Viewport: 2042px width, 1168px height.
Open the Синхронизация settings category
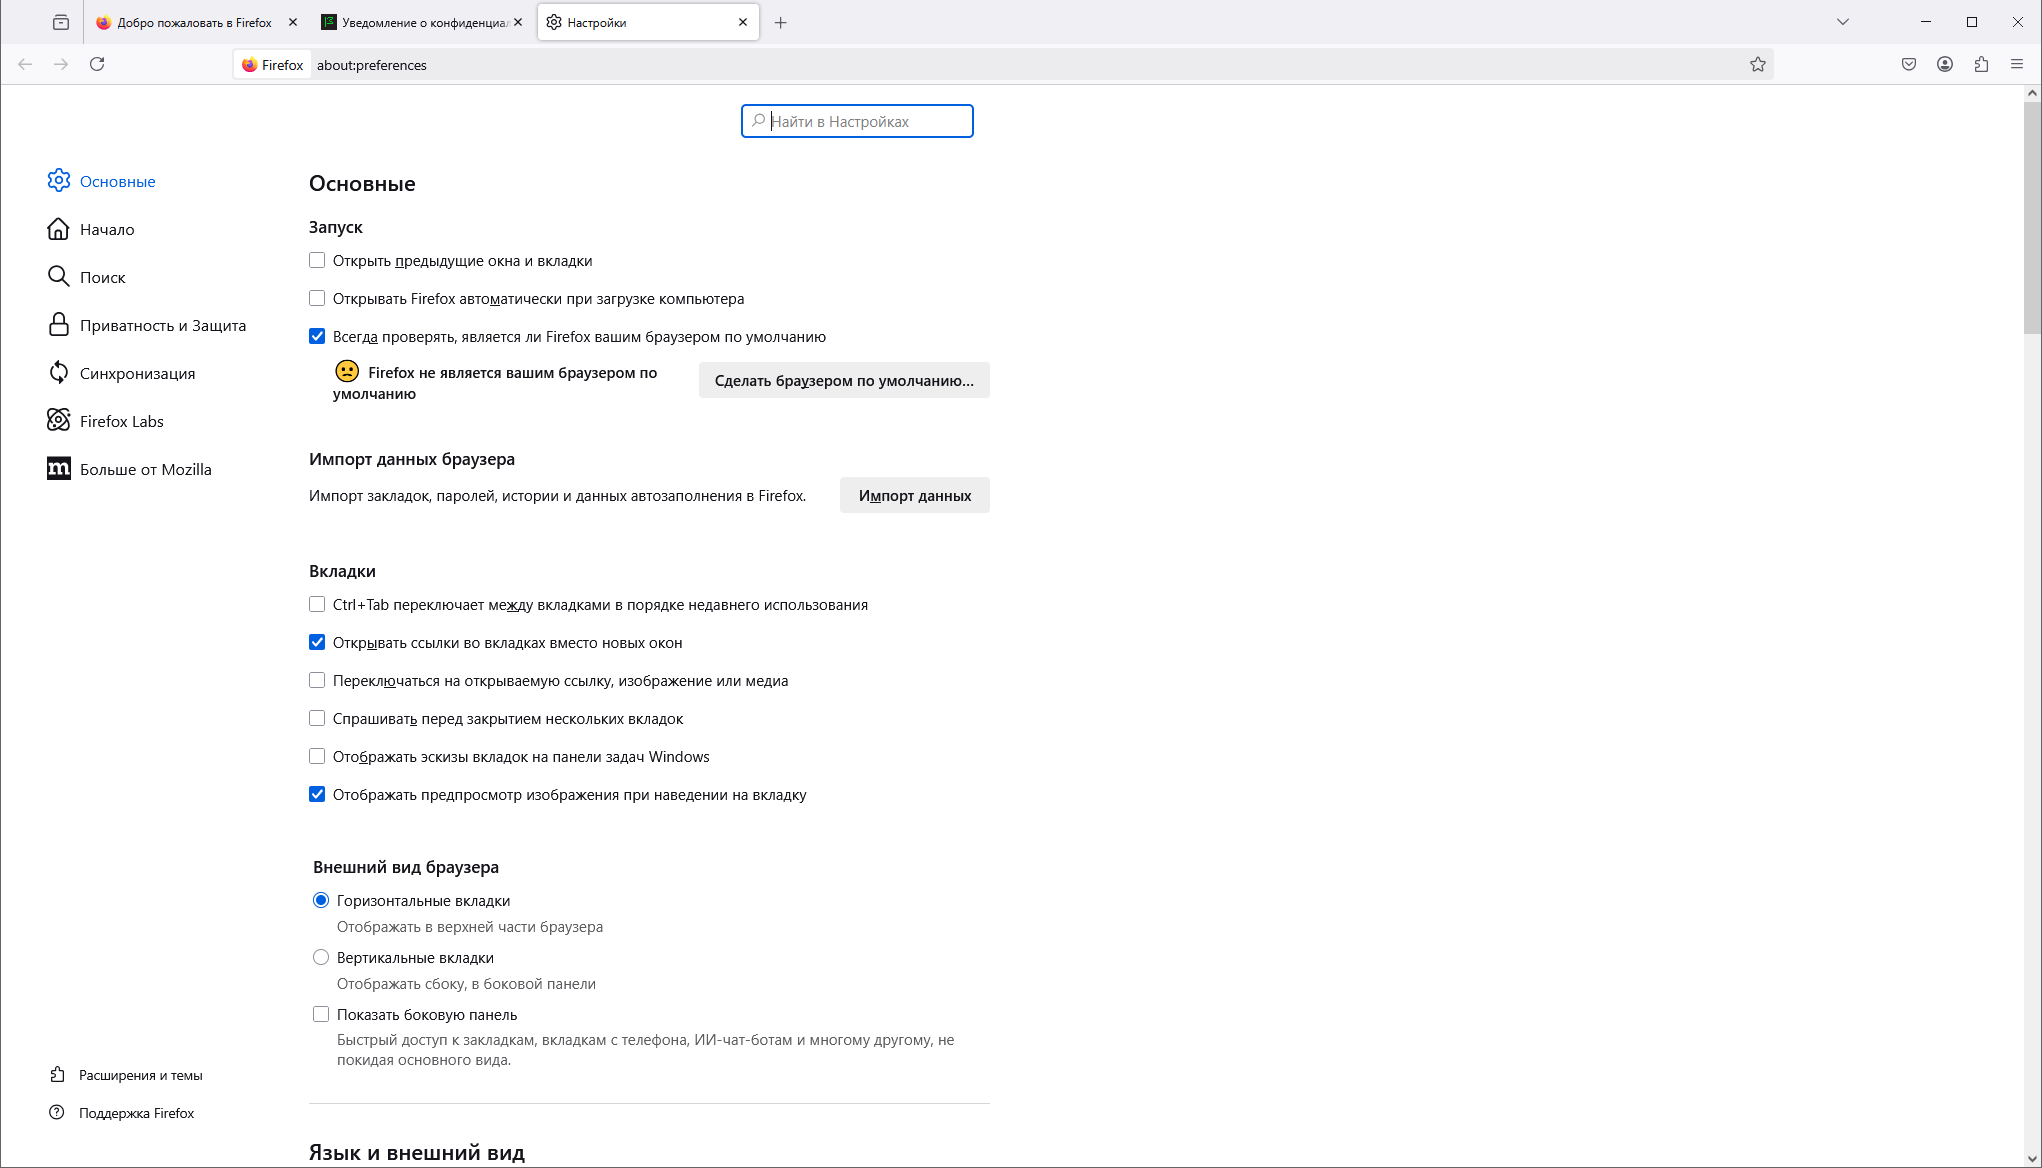(x=122, y=373)
